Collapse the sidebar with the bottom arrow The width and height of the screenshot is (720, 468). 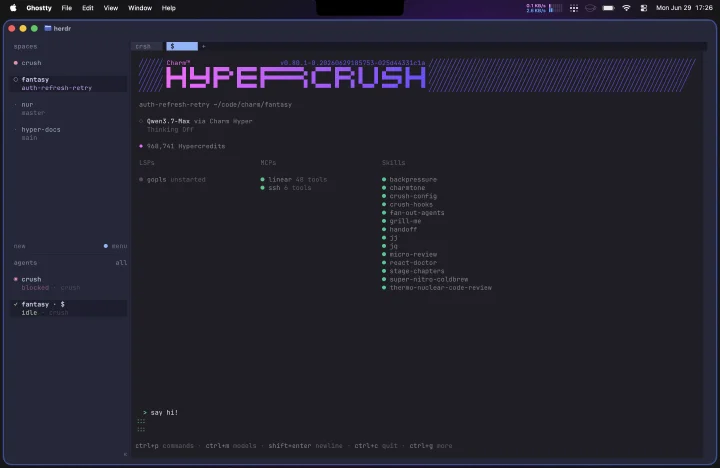pos(125,454)
